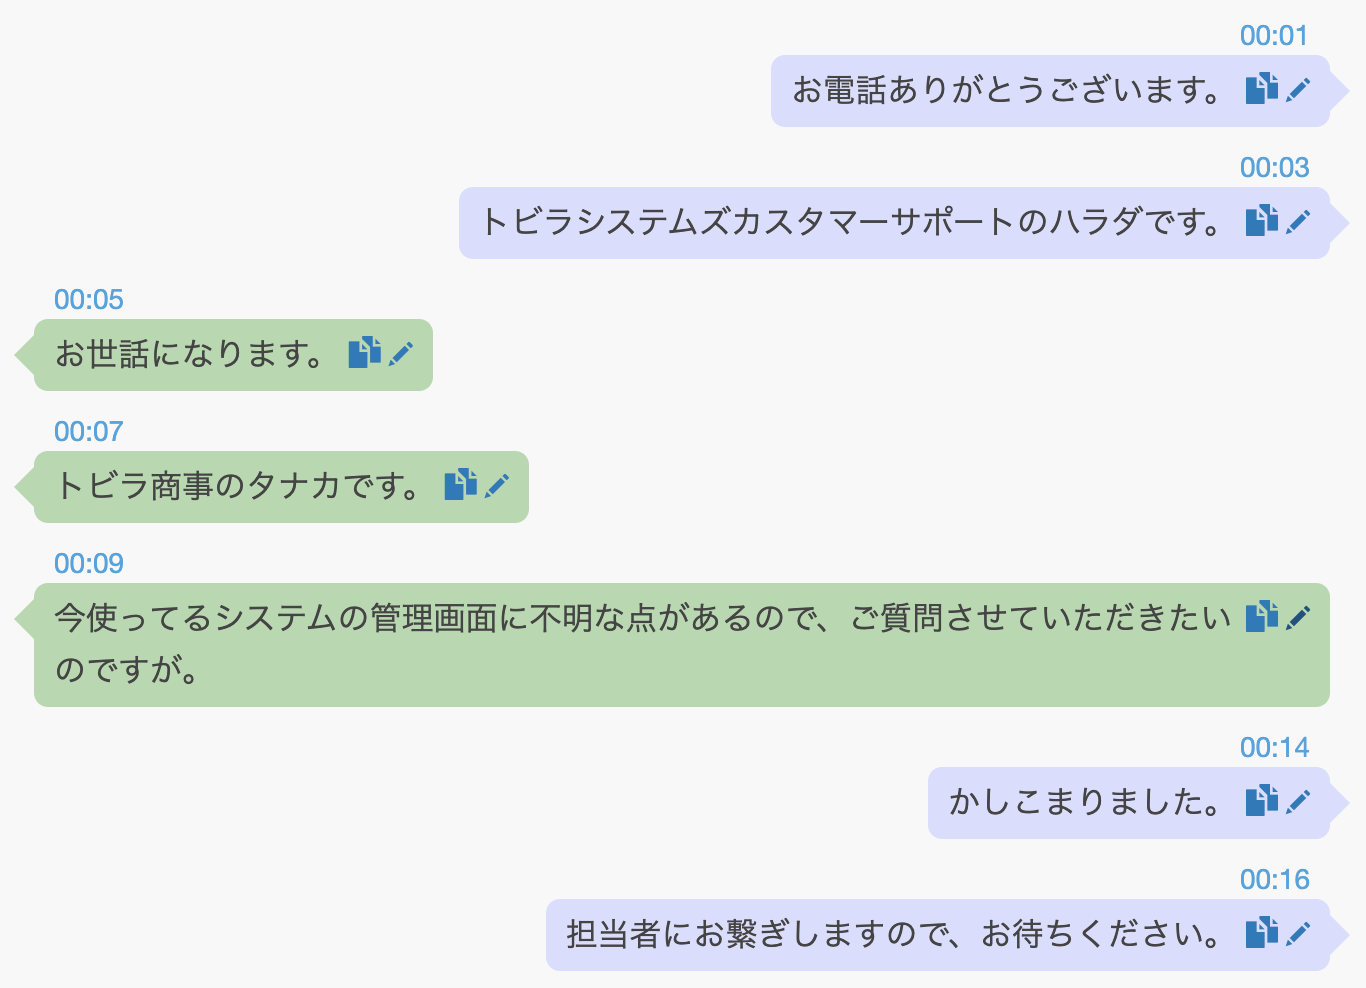The image size is (1366, 988).
Task: Select the かしこまりました。 chat bubble
Action: click(x=1080, y=800)
